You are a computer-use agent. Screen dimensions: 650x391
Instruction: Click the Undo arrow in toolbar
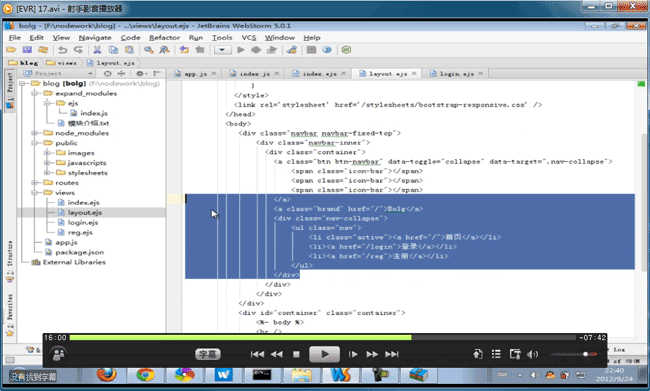(63, 50)
